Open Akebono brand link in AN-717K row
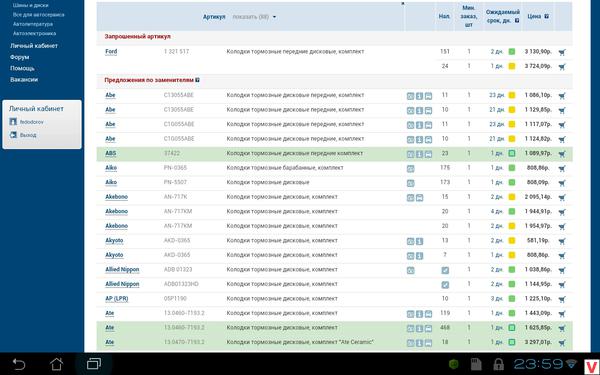 coord(116,197)
